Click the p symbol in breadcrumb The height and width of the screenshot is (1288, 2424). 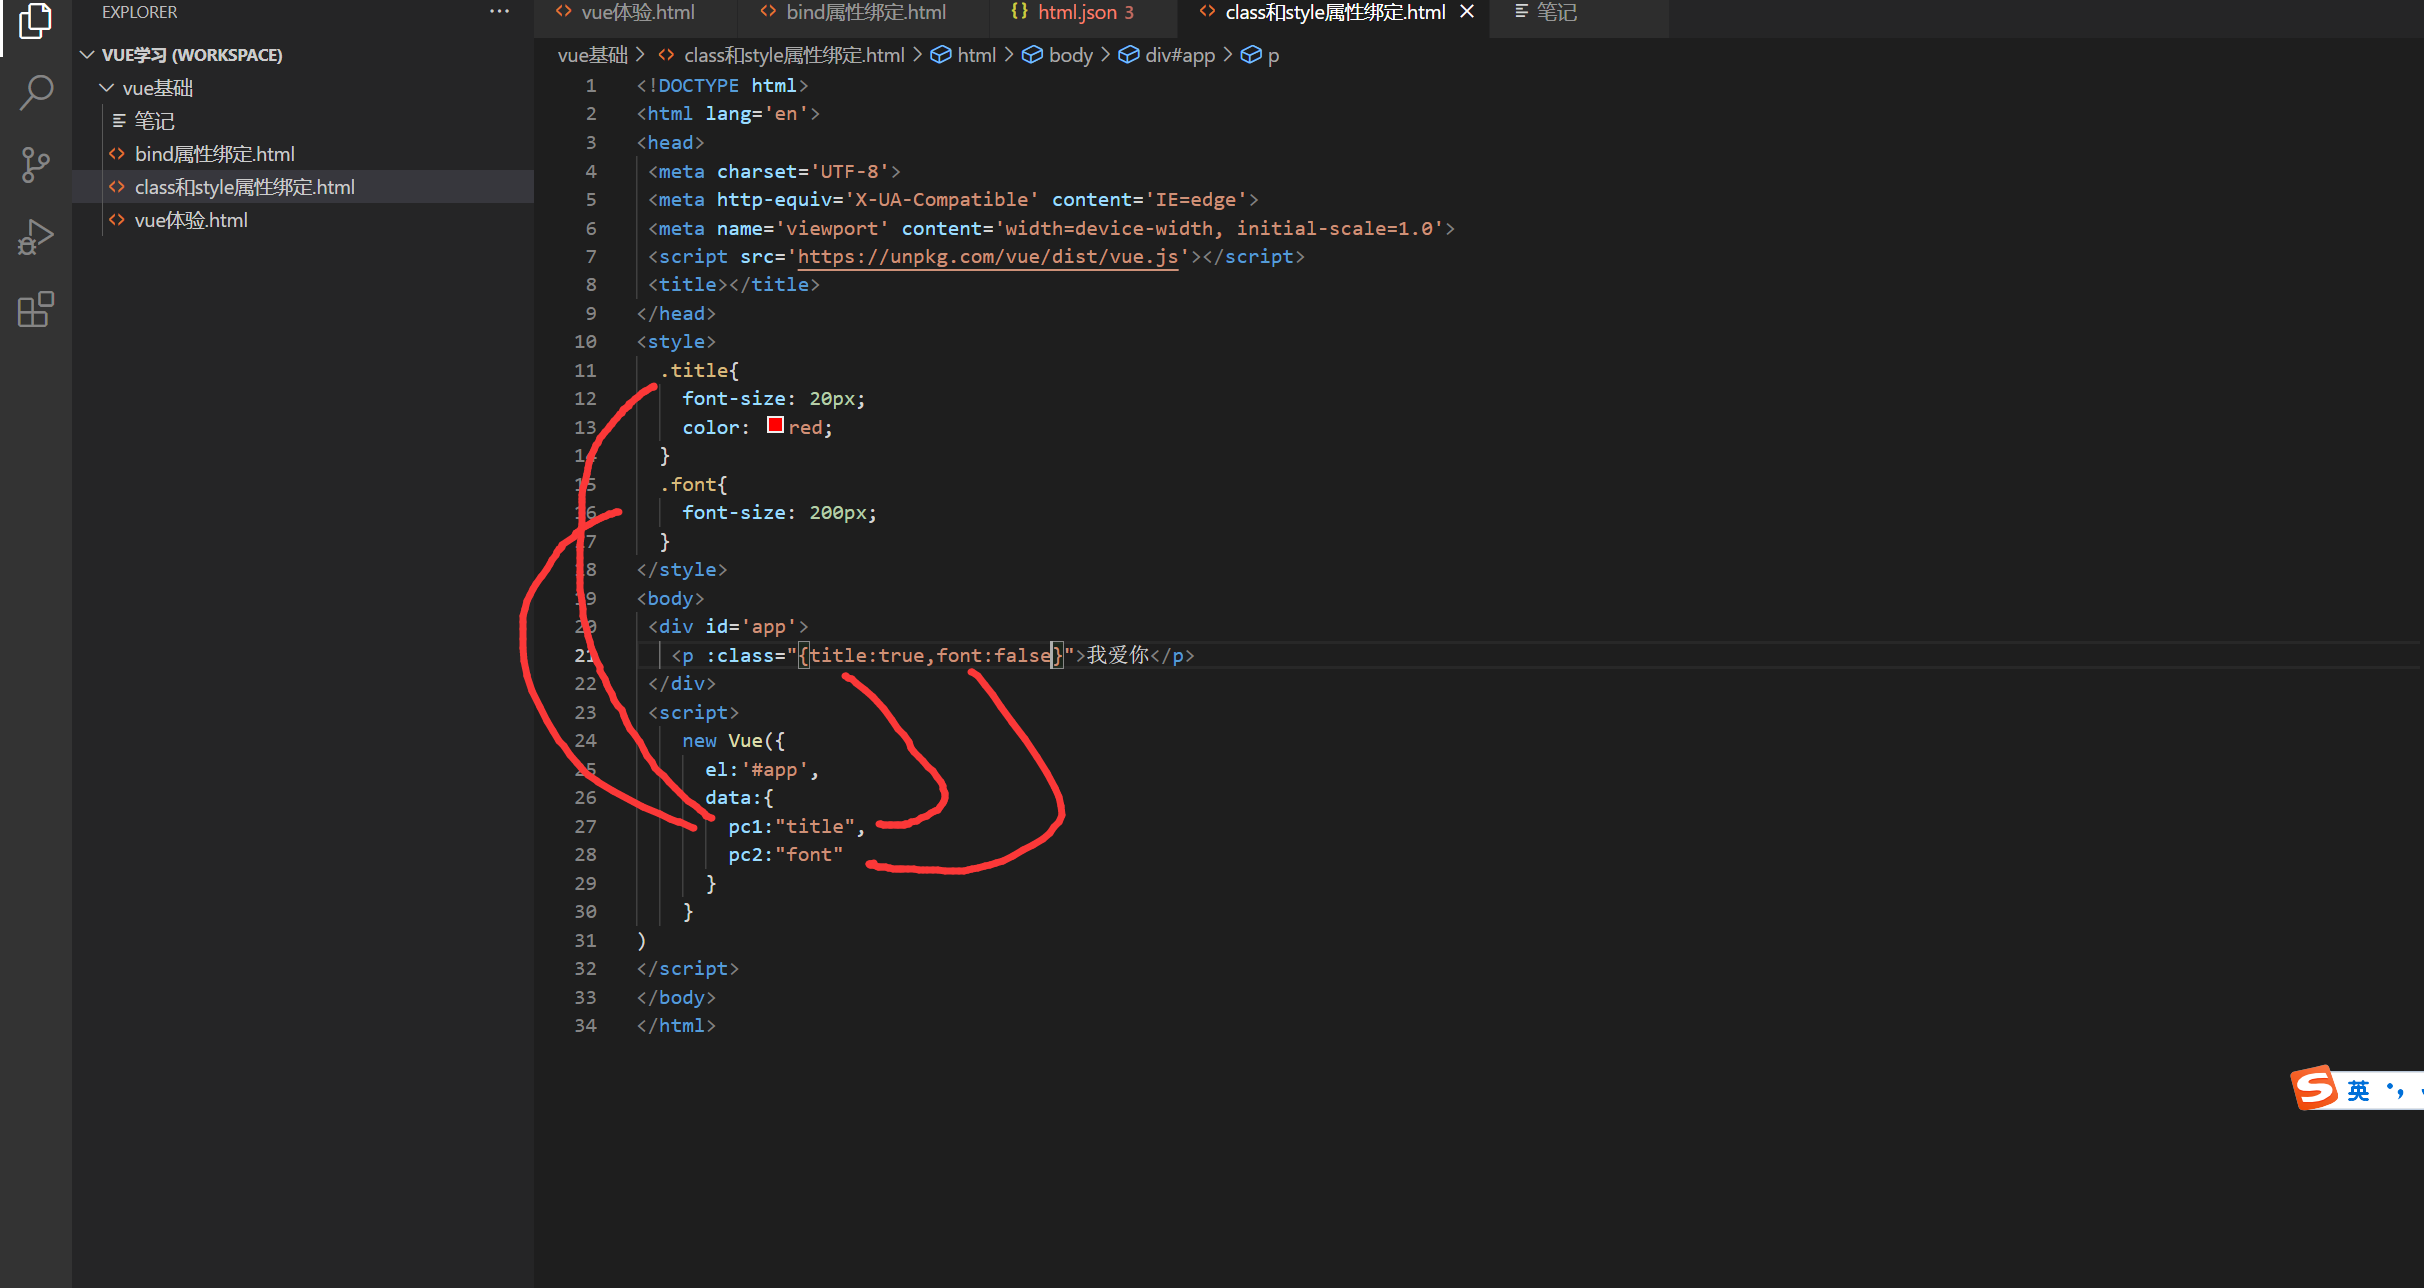click(x=1272, y=55)
